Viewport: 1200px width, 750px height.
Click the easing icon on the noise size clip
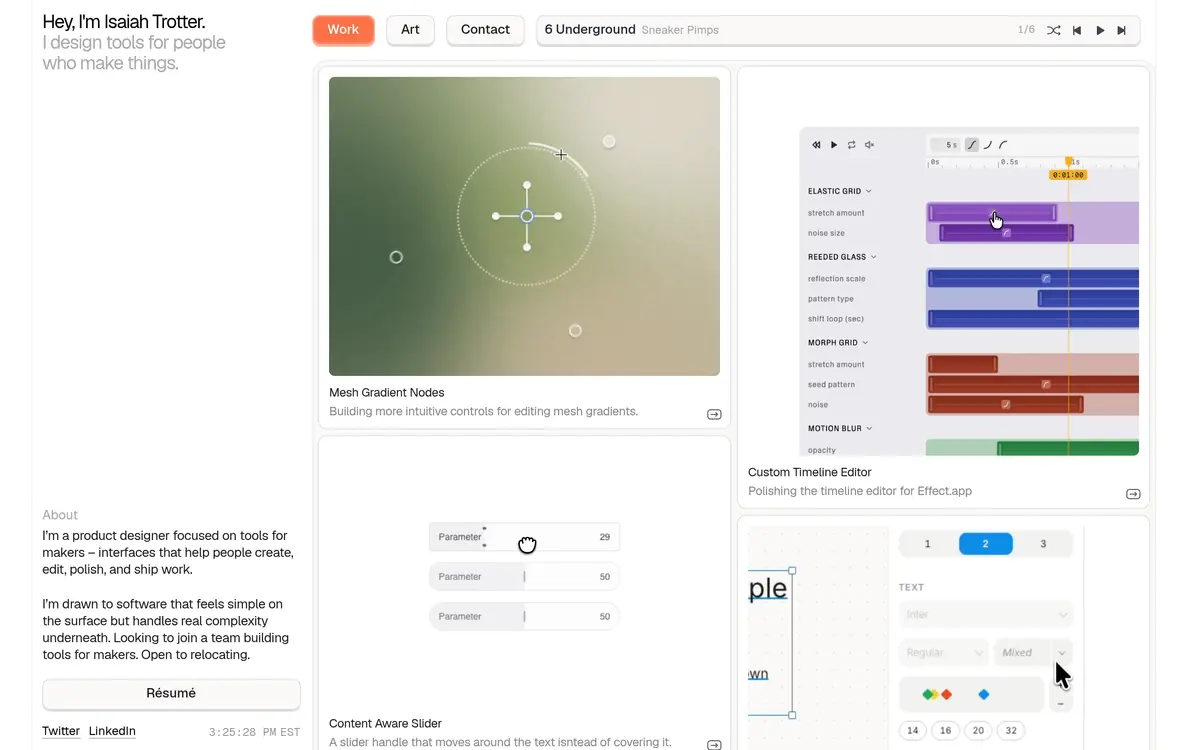coord(1007,233)
